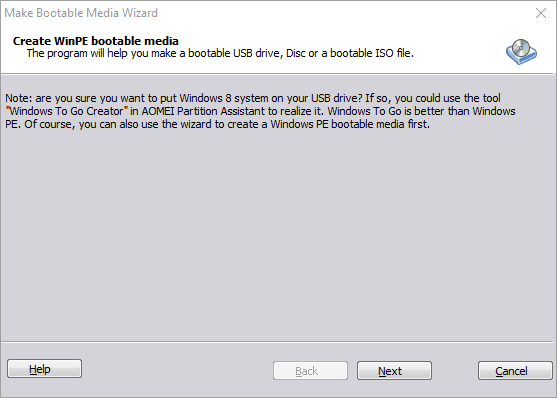Open the Help button

coord(44,369)
